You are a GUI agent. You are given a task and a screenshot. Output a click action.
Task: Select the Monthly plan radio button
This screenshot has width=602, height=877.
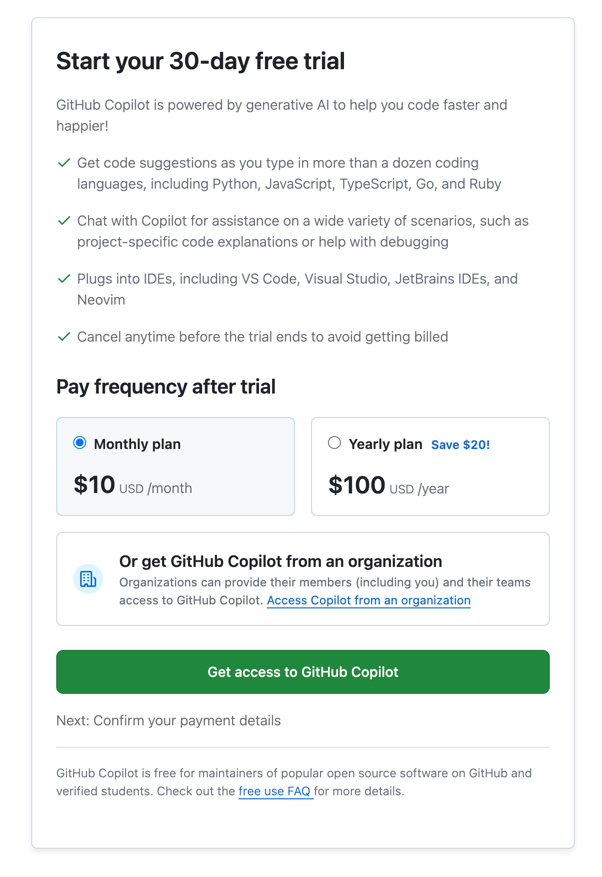coord(80,443)
